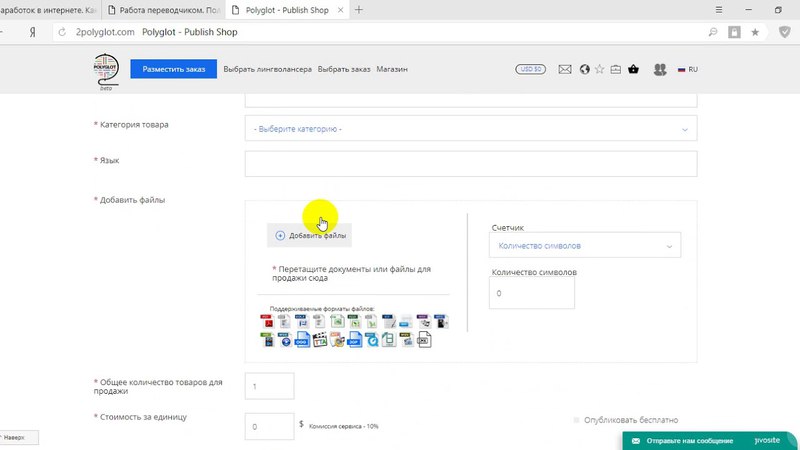Enable the 'Опубликовать бесплатно' checkbox
This screenshot has width=800, height=450.
click(577, 421)
